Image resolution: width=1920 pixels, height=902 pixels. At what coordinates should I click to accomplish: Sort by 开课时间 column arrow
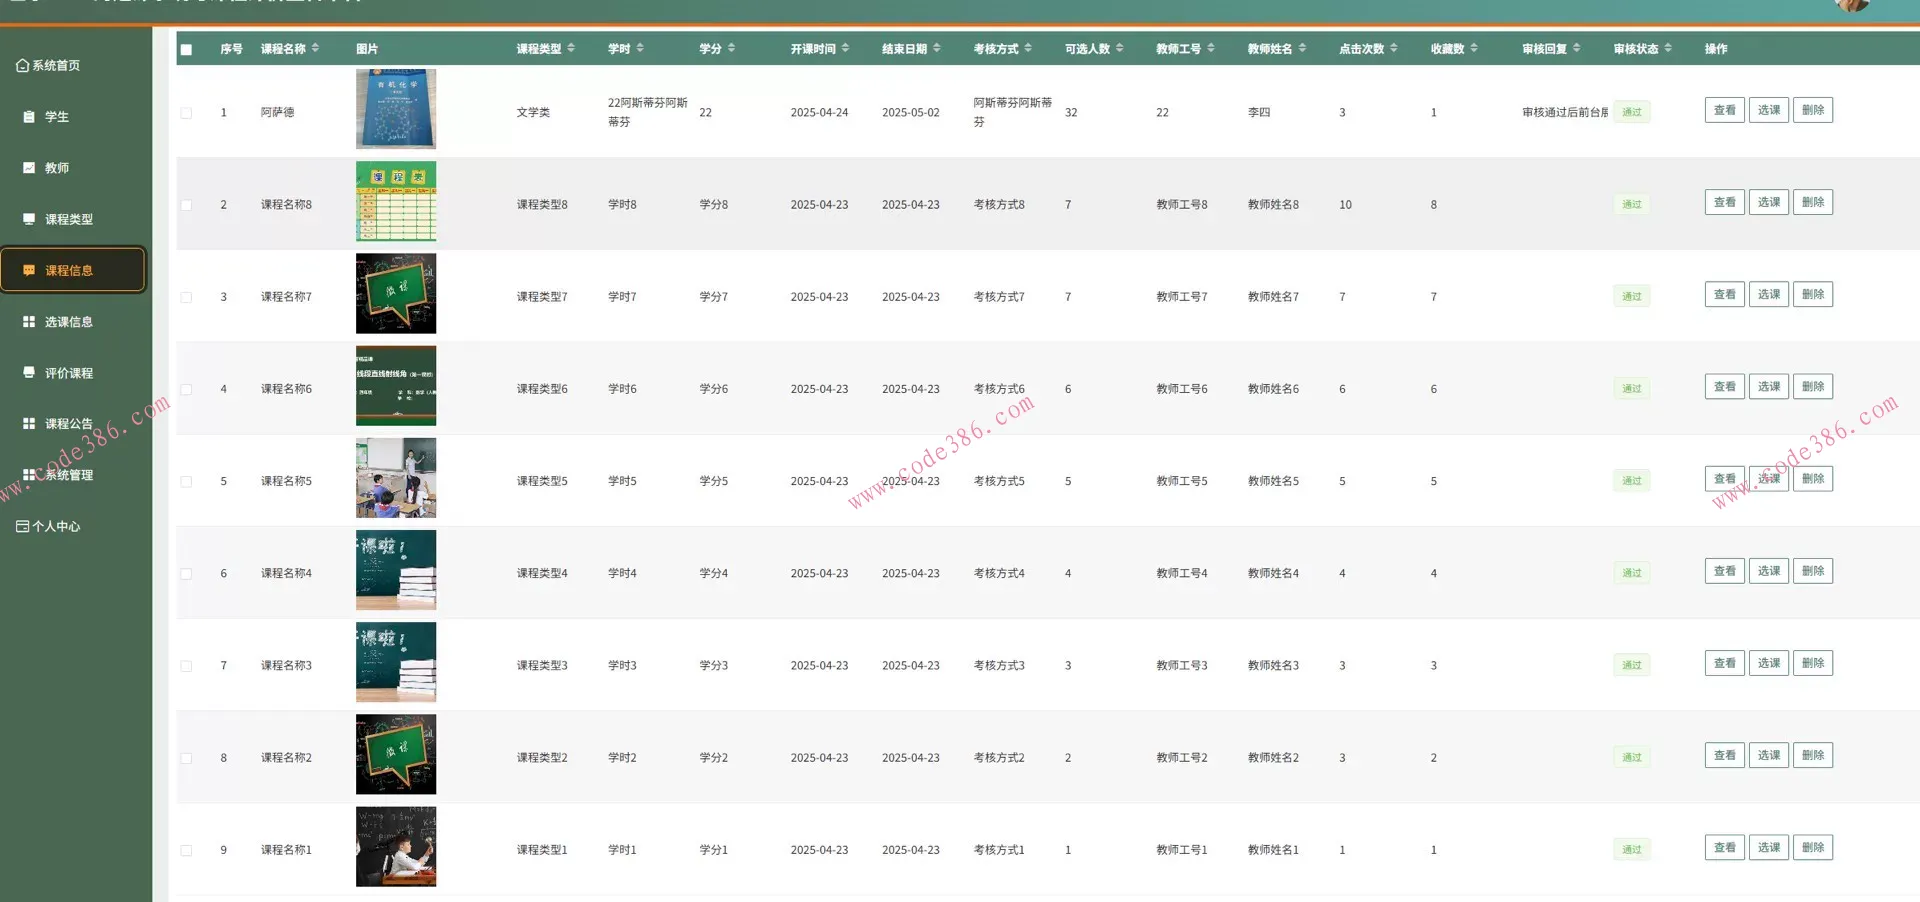[x=845, y=48]
